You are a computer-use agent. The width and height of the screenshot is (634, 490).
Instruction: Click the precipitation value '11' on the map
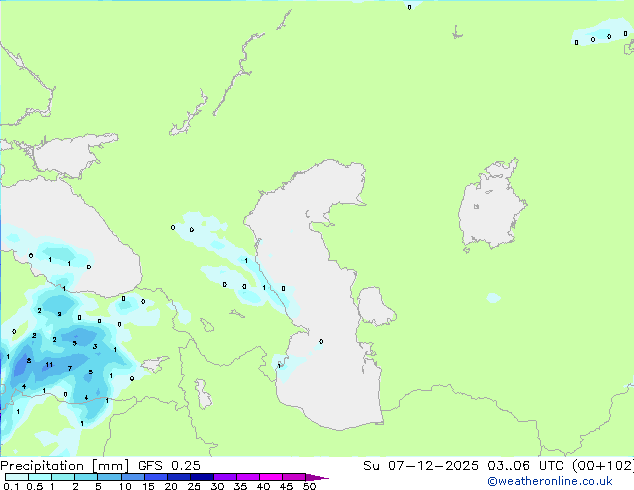(49, 365)
